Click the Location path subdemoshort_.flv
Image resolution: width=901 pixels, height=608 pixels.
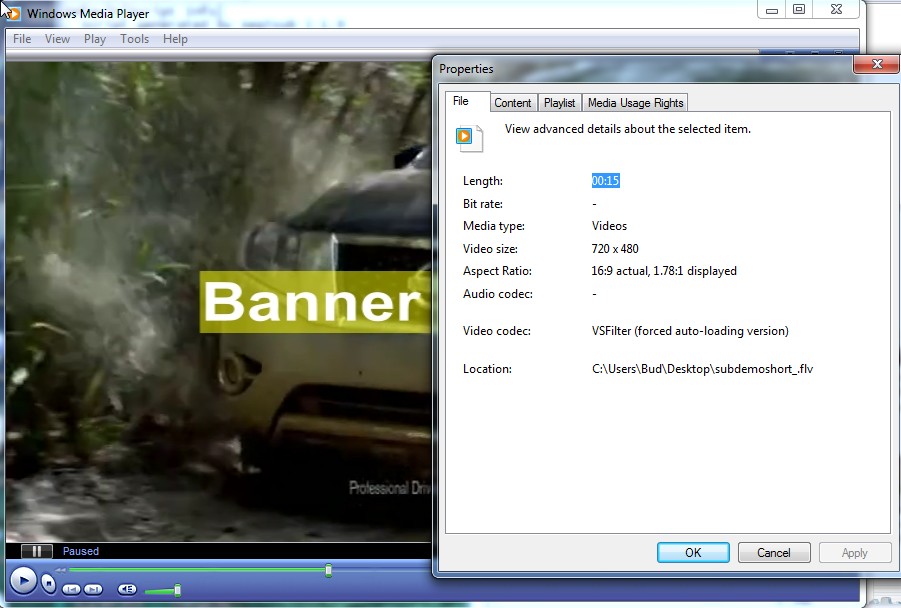[702, 369]
